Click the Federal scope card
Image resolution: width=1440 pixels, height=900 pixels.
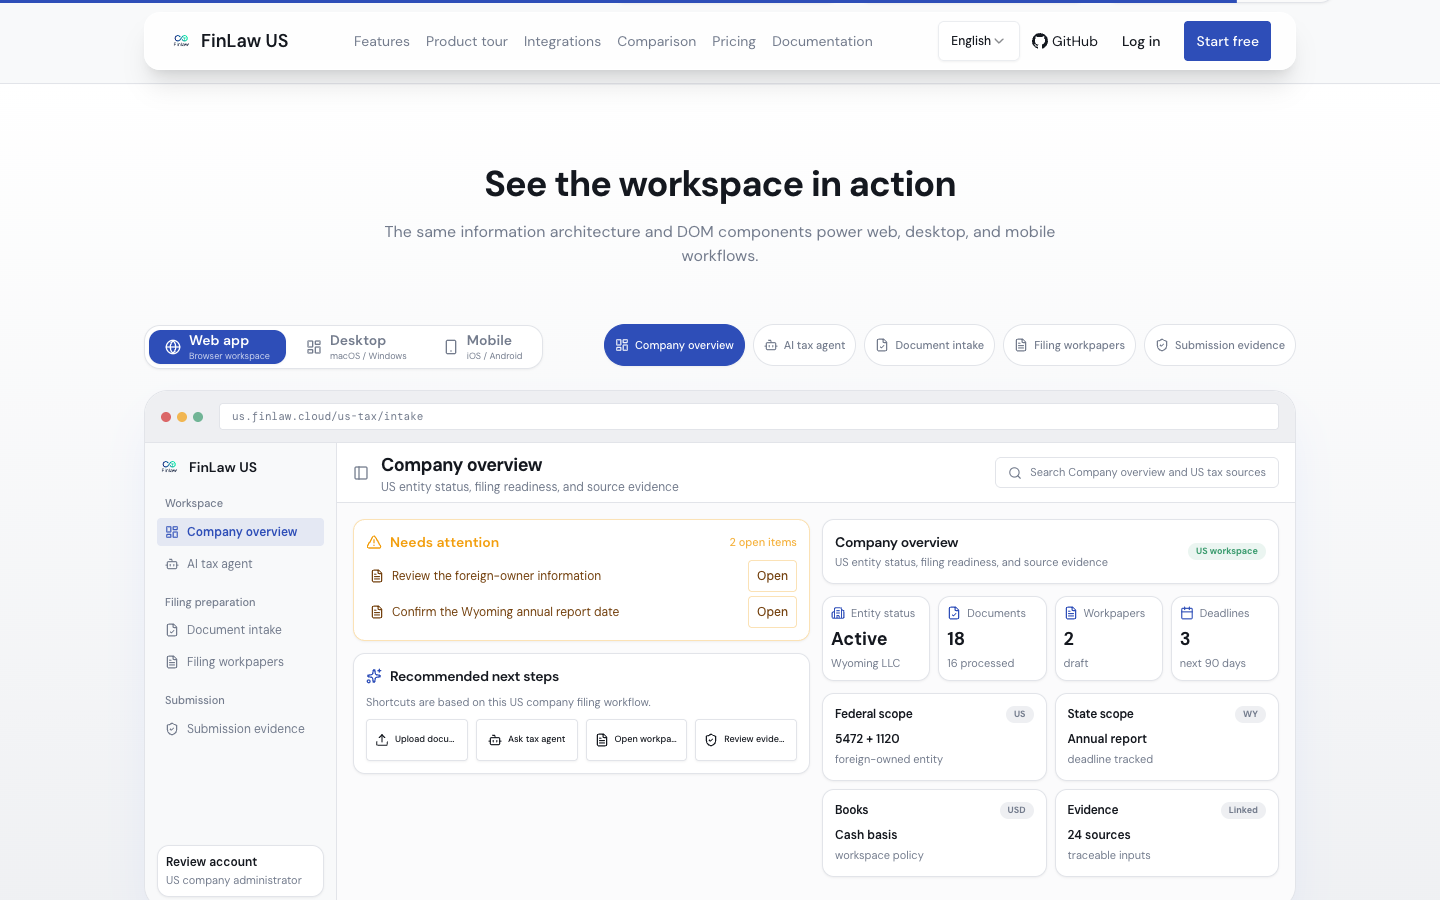[x=934, y=737]
